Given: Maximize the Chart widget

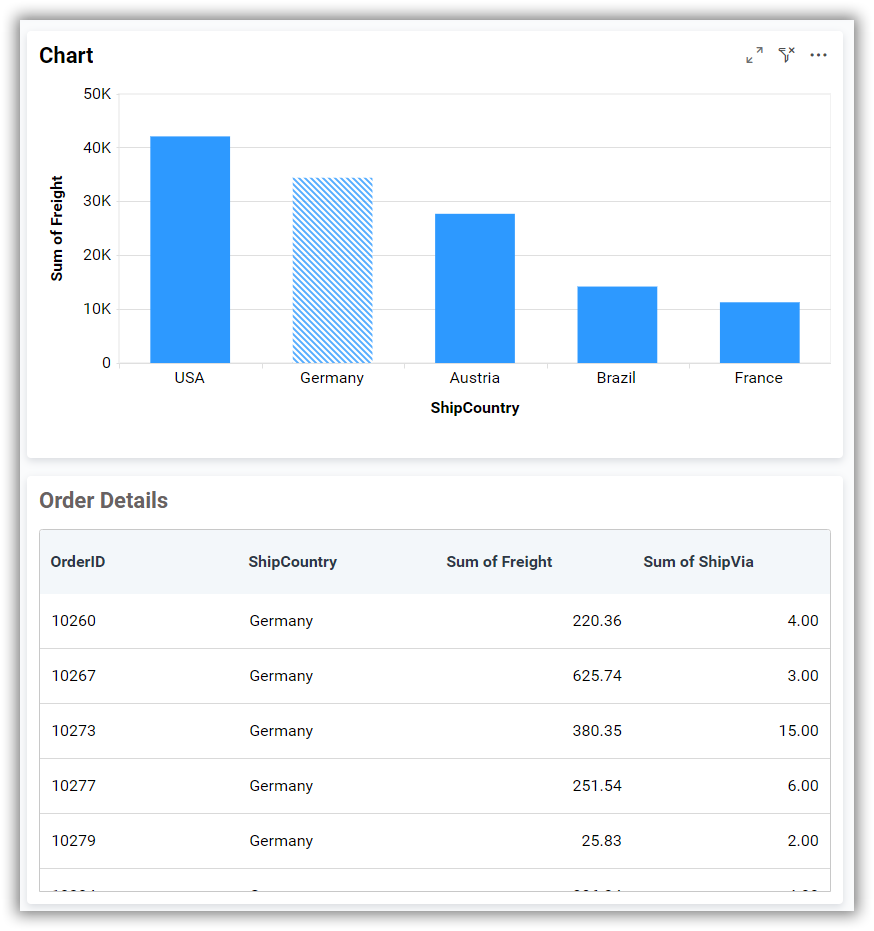Looking at the screenshot, I should (753, 55).
